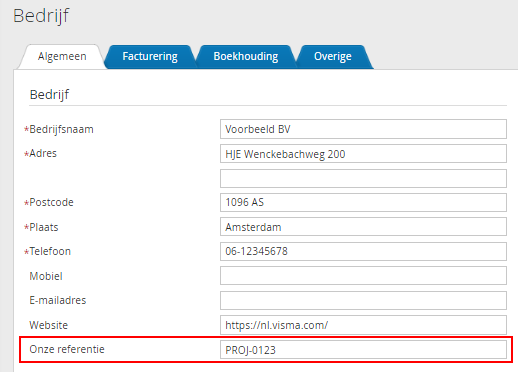Click the E-mailadres label
Screen dimensions: 518x372
tap(58, 300)
